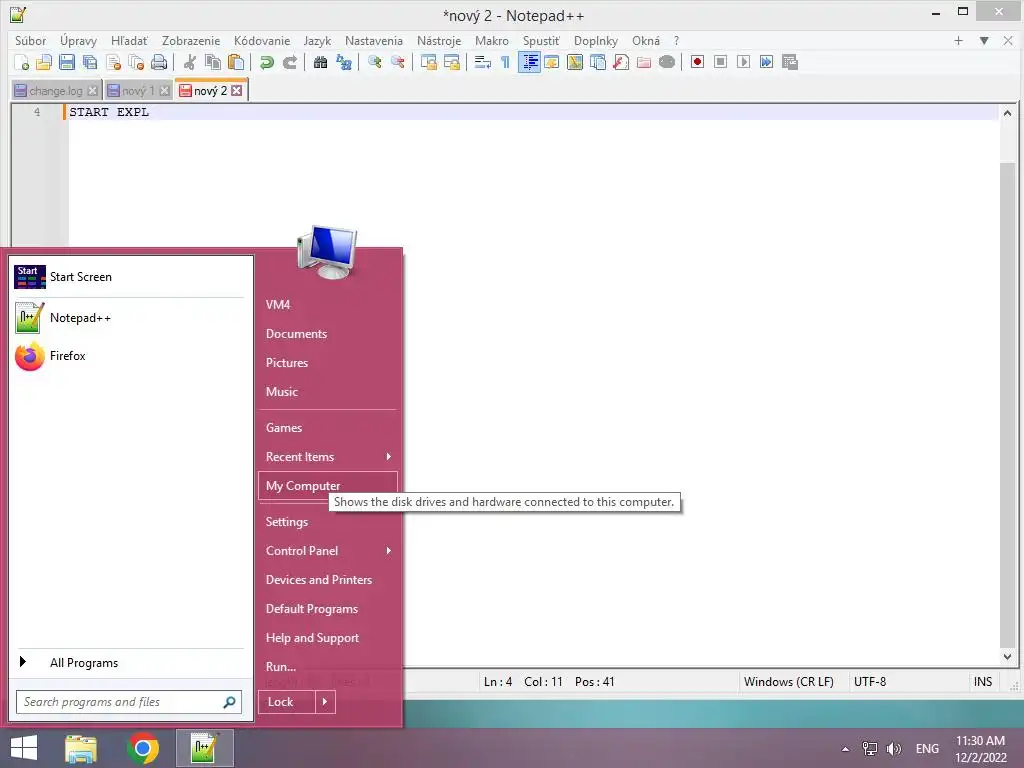Toggle synchronized horizontal scrolling
Viewport: 1024px width, 768px height.
tap(451, 62)
